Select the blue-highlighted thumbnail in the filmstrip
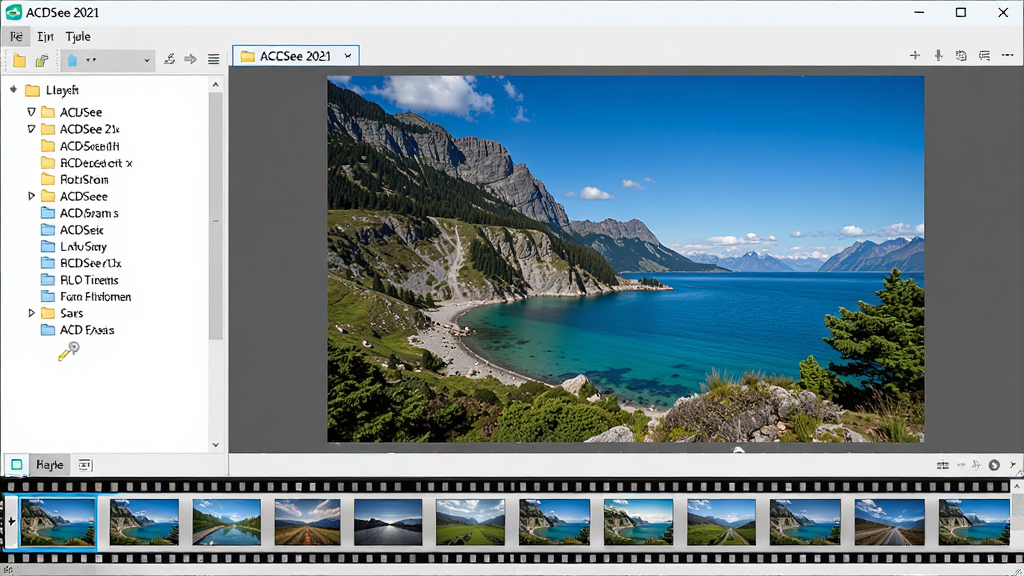This screenshot has width=1024, height=576. (x=57, y=521)
